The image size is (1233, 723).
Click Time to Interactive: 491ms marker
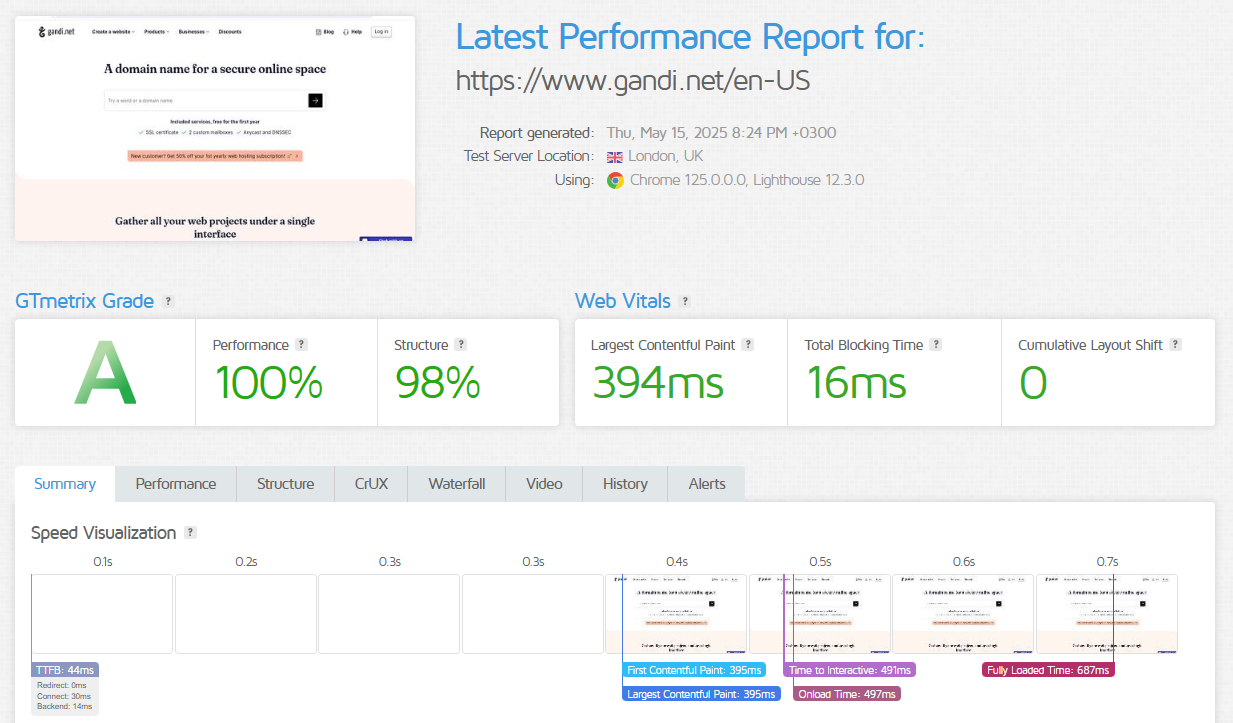(x=849, y=670)
